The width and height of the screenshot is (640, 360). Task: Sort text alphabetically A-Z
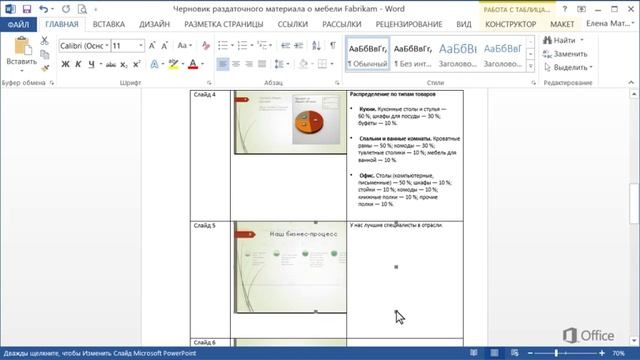316,45
